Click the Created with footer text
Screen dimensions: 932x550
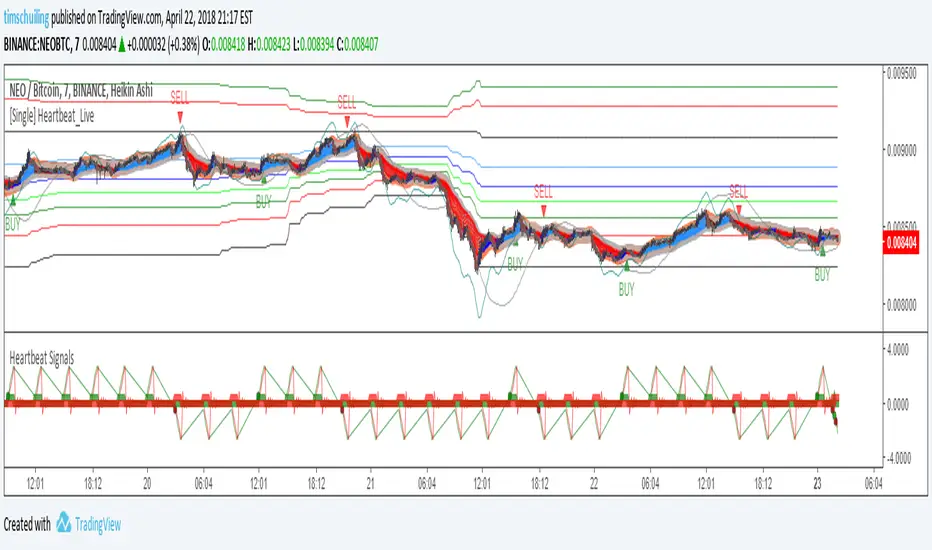pos(27,524)
